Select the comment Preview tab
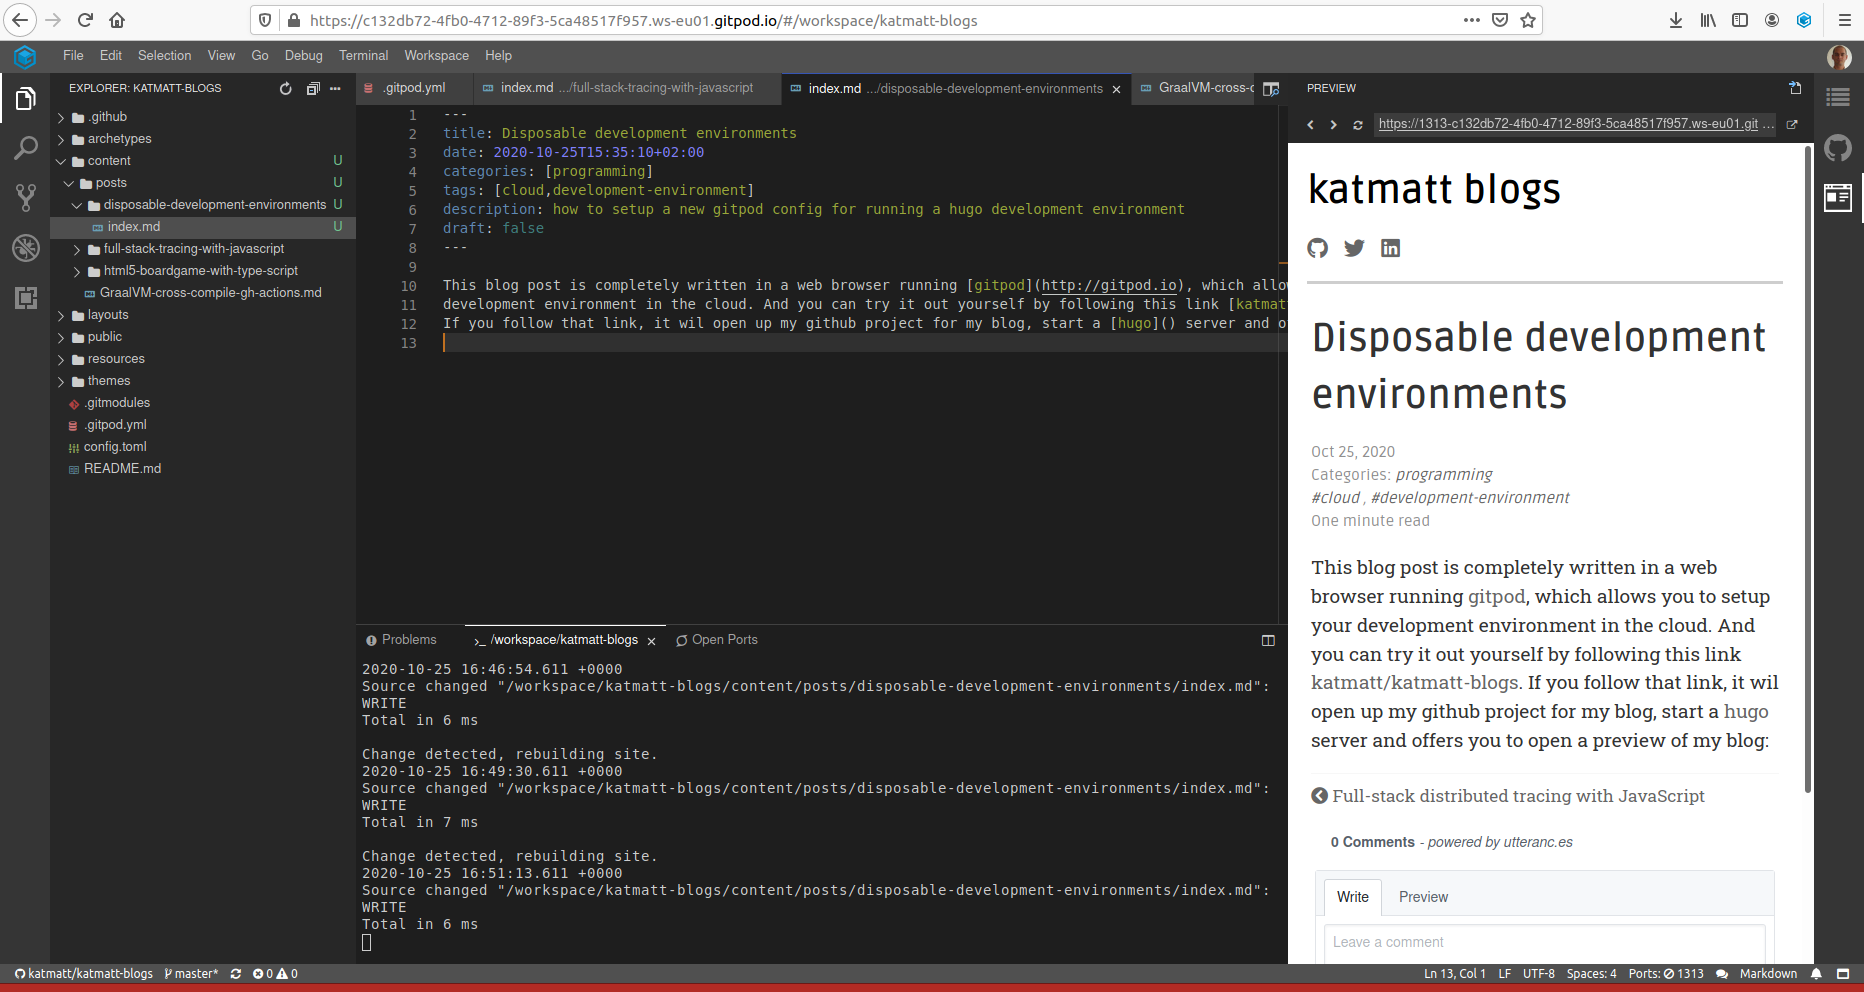This screenshot has height=992, width=1864. point(1423,897)
